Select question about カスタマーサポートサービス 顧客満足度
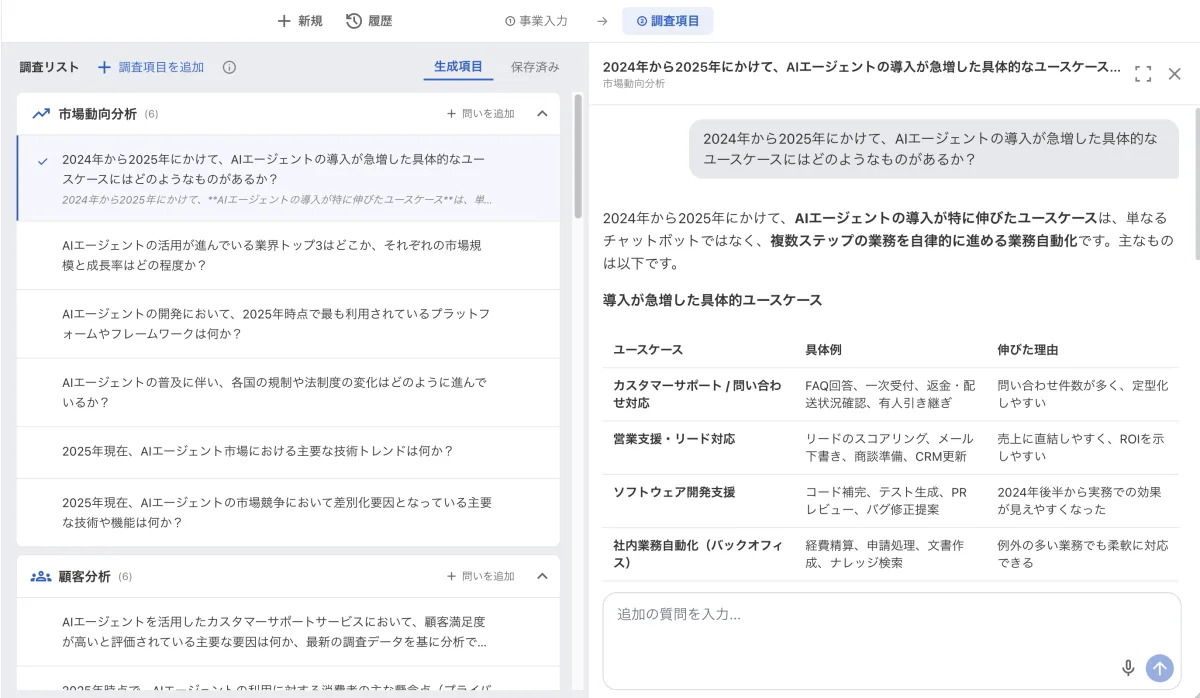Image resolution: width=1200 pixels, height=698 pixels. [x=288, y=632]
